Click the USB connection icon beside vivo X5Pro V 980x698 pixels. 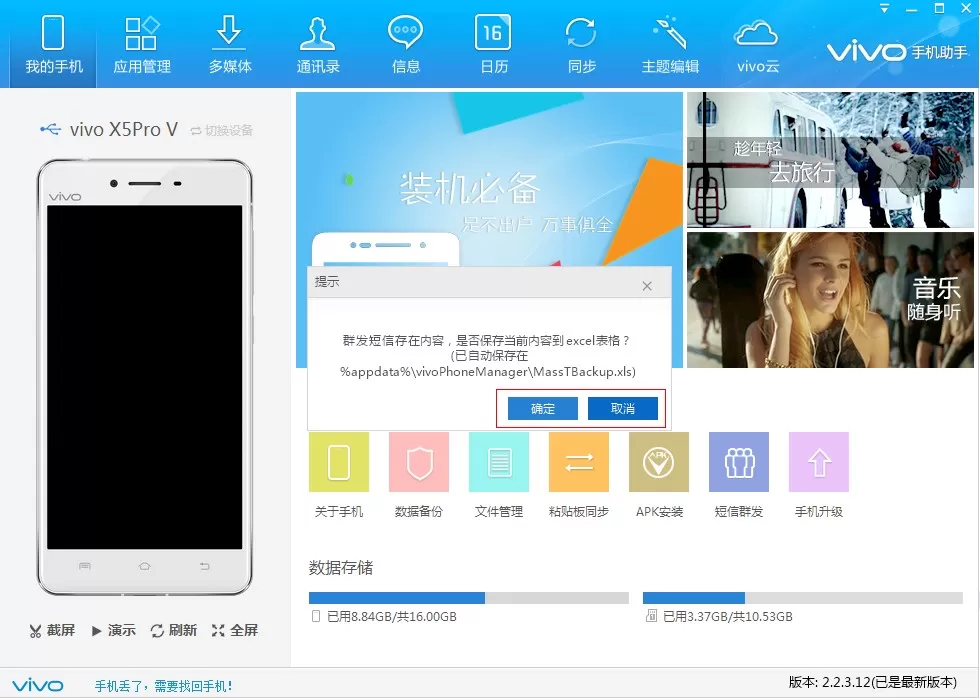coord(51,129)
